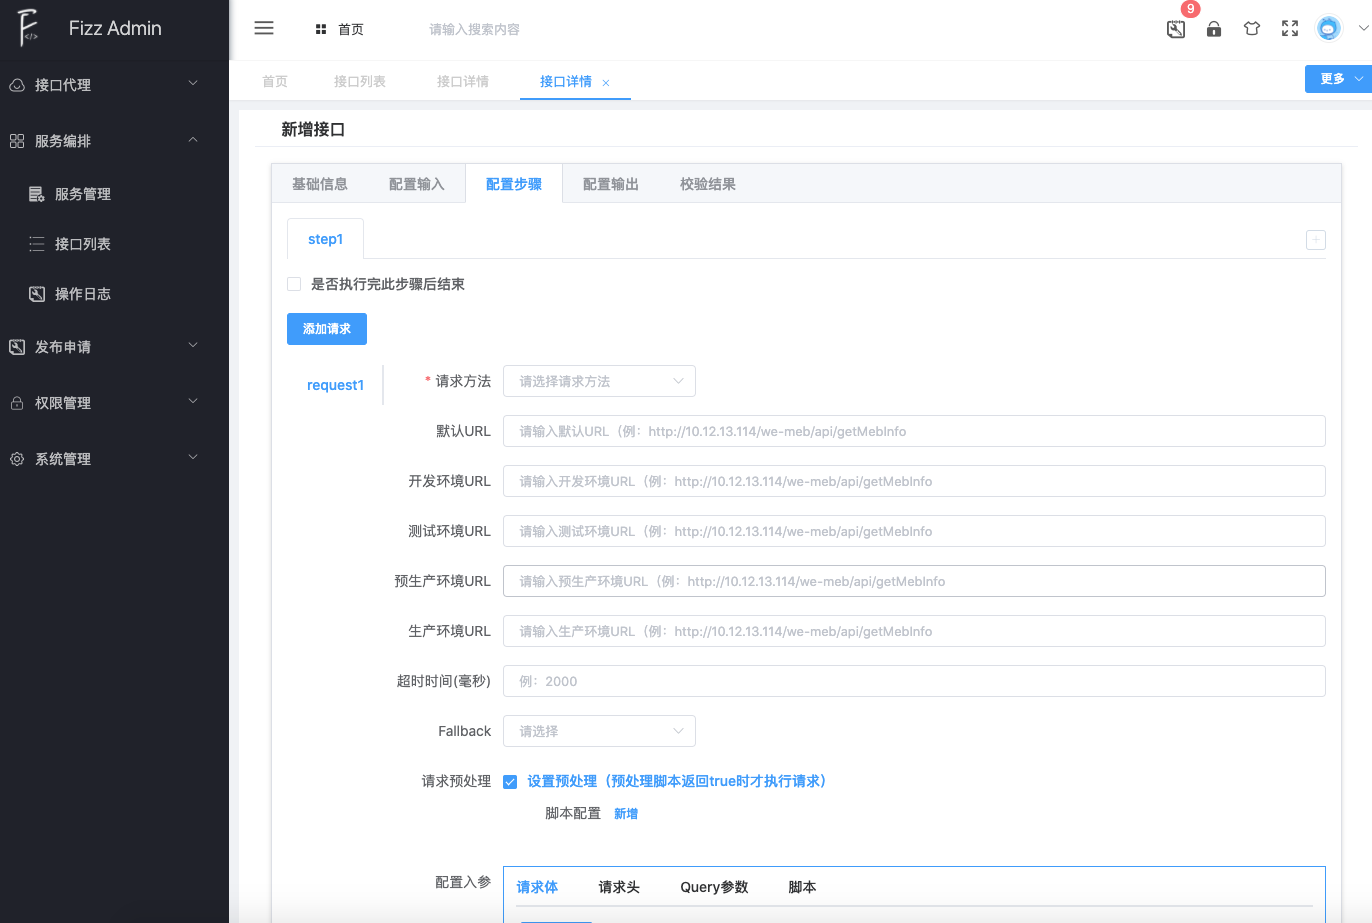Enable 是否执行完此步骤后结束 checkbox
Screen dimensions: 1372x923
click(294, 284)
